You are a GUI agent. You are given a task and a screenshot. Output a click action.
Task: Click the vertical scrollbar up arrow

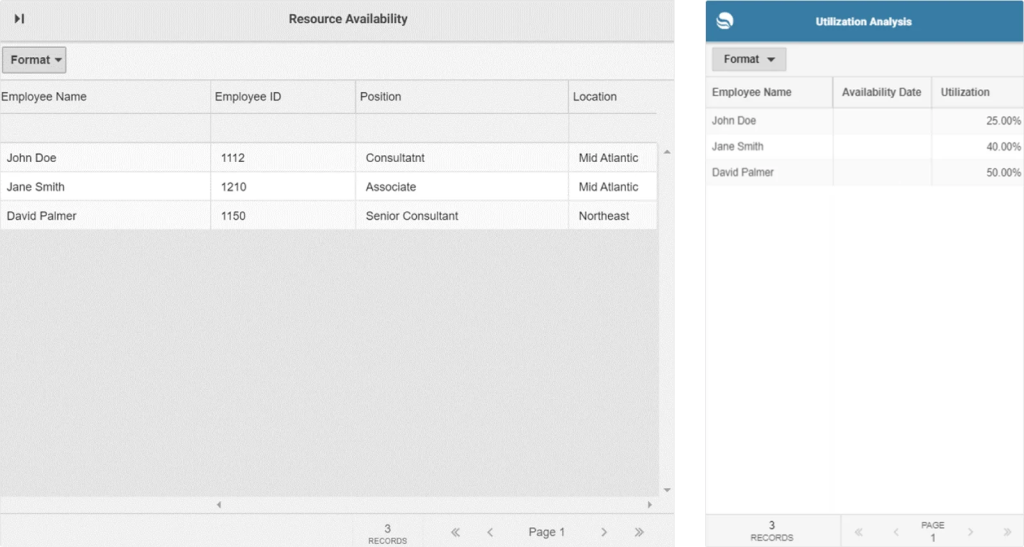point(666,151)
